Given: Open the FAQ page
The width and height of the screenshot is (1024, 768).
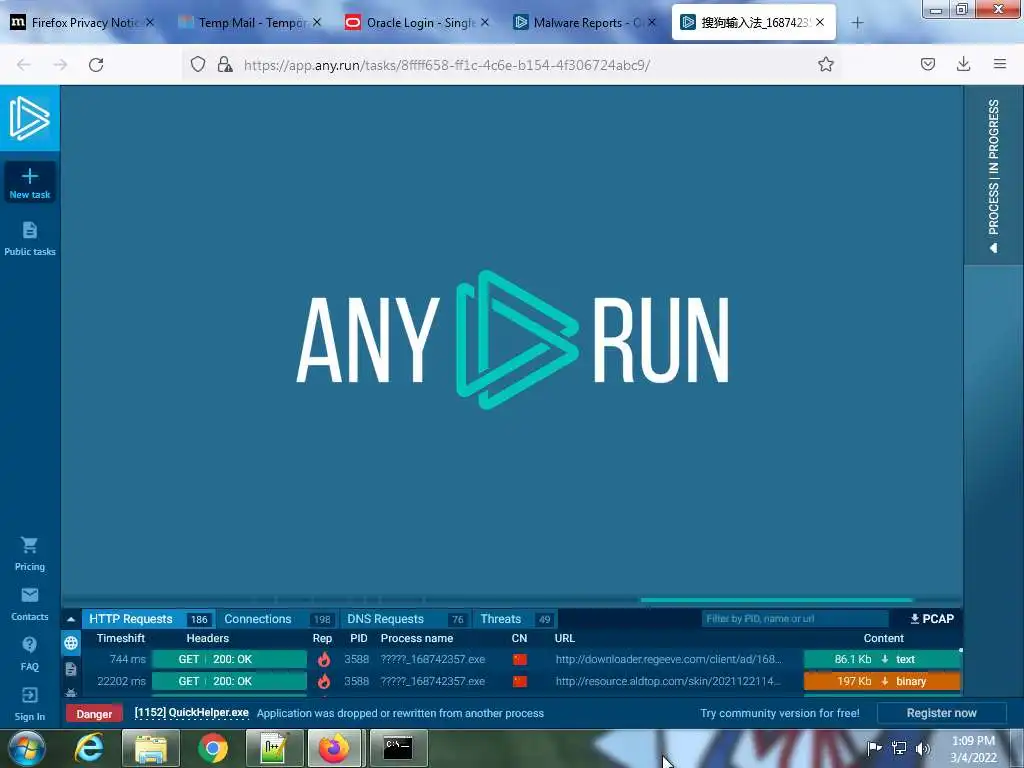Looking at the screenshot, I should pos(29,654).
